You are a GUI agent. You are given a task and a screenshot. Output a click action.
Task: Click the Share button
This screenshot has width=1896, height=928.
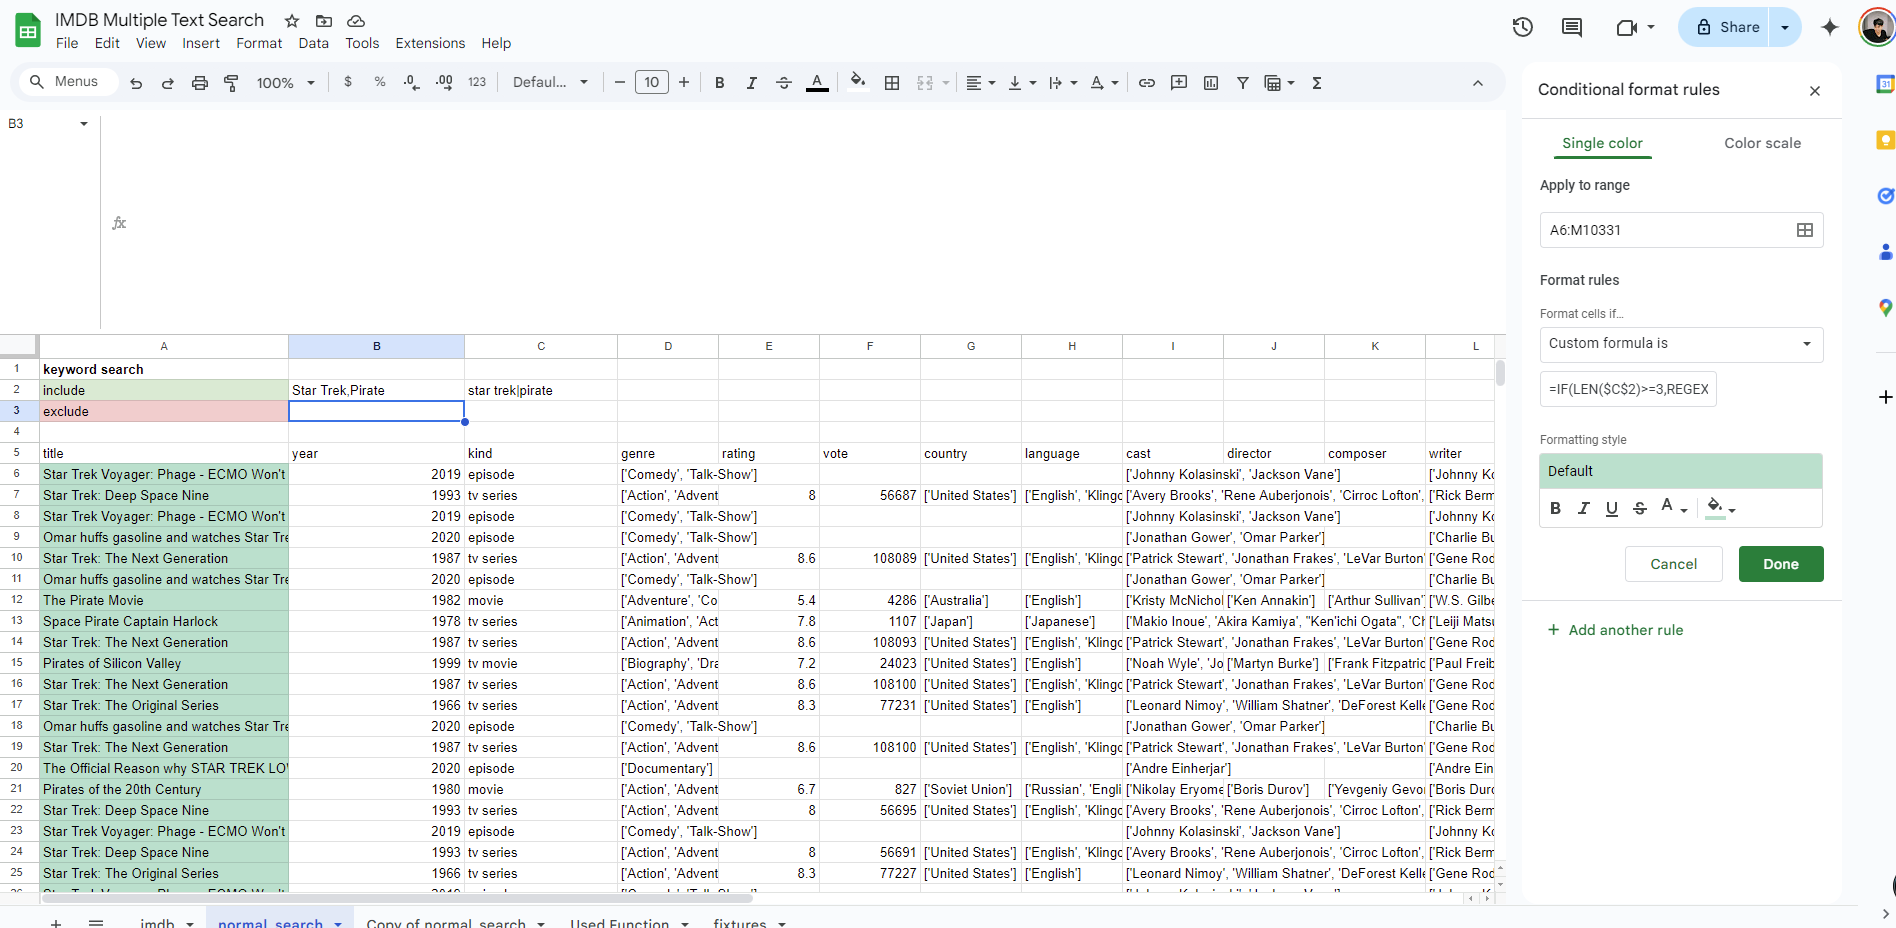click(x=1727, y=27)
